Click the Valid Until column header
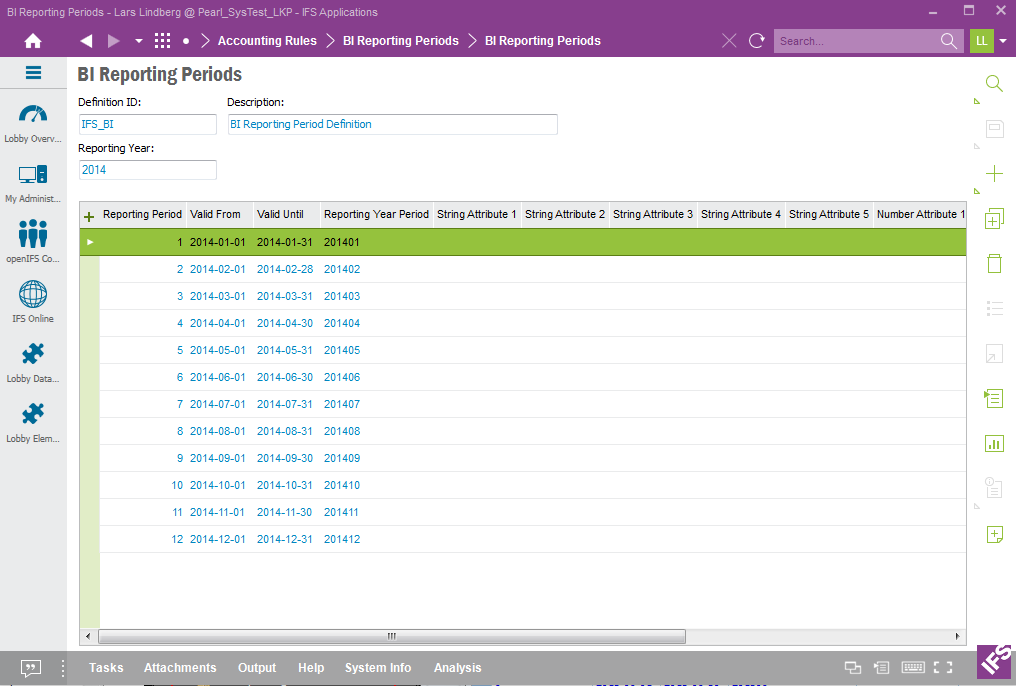Image resolution: width=1016 pixels, height=686 pixels. pyautogui.click(x=286, y=214)
